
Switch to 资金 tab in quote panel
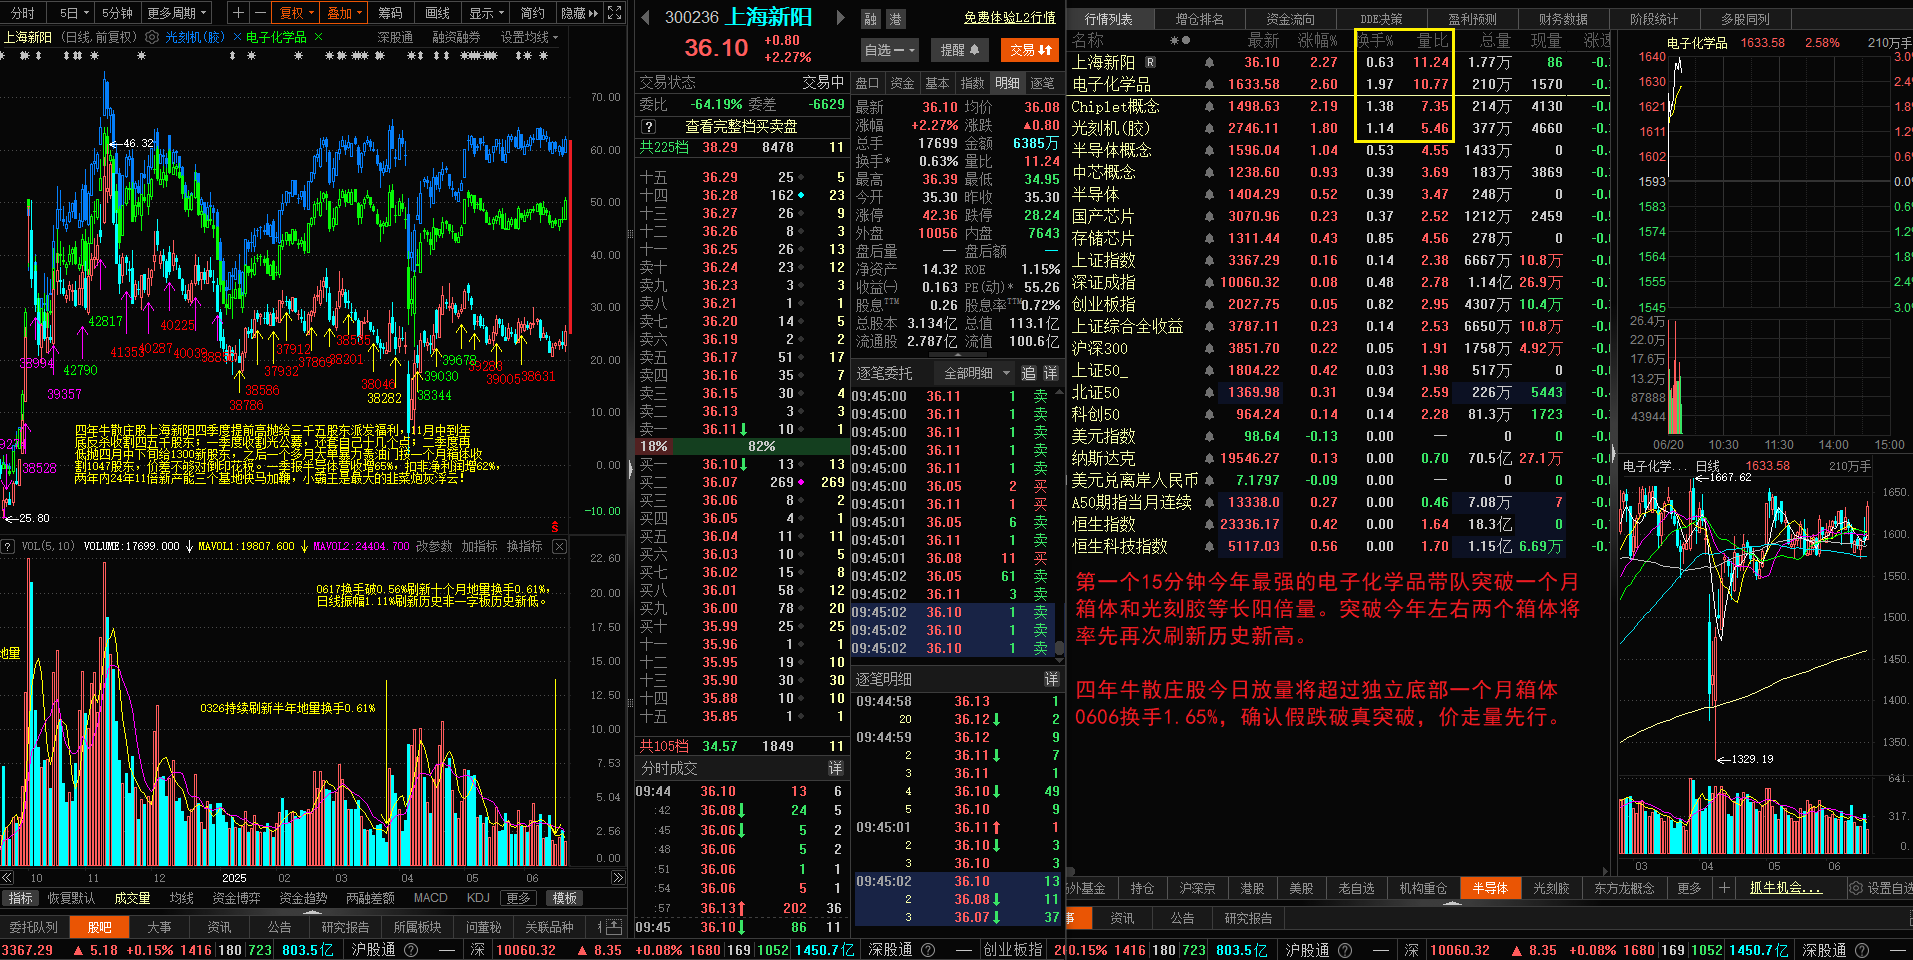click(902, 83)
